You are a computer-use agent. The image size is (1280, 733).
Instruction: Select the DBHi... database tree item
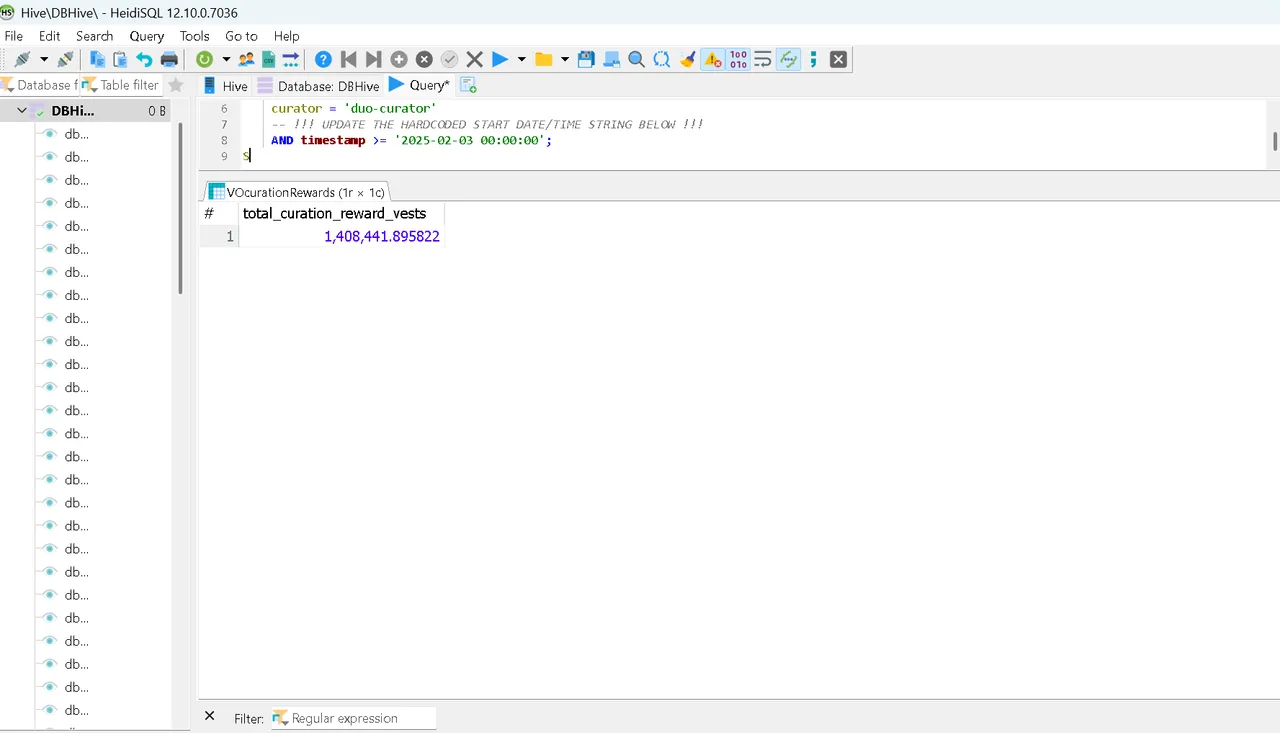(x=73, y=111)
